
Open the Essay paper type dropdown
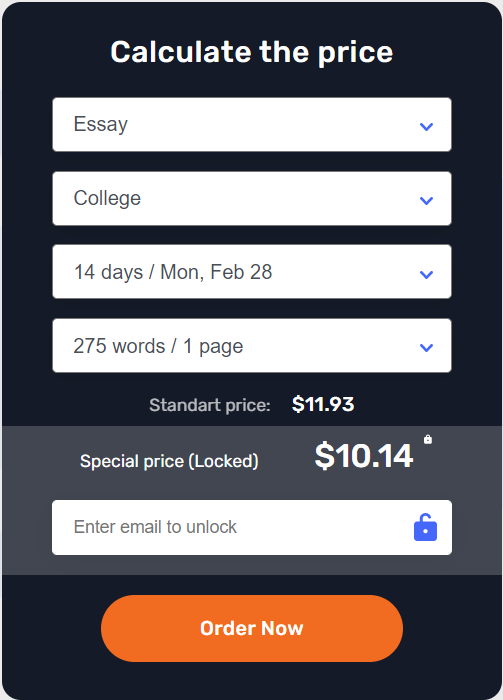click(x=252, y=125)
